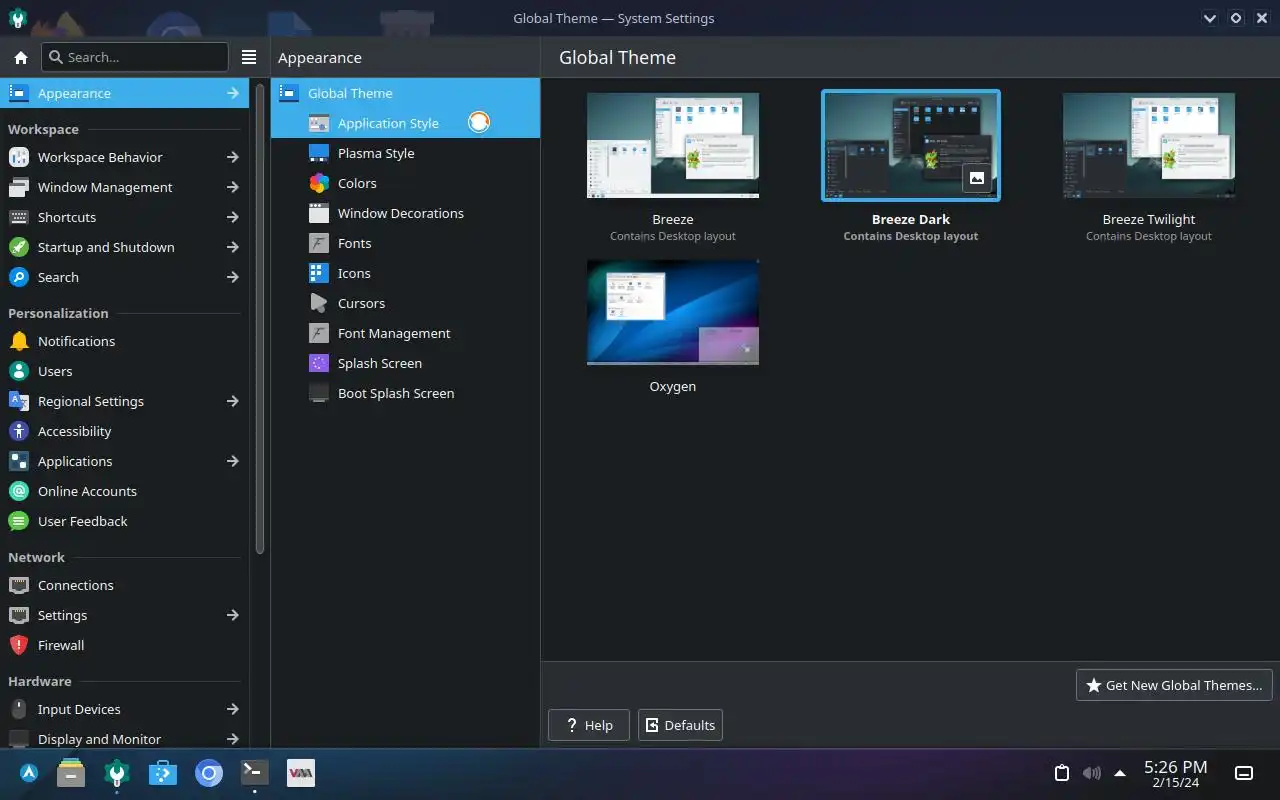Open the User Feedback icon
The image size is (1280, 800).
tap(19, 521)
